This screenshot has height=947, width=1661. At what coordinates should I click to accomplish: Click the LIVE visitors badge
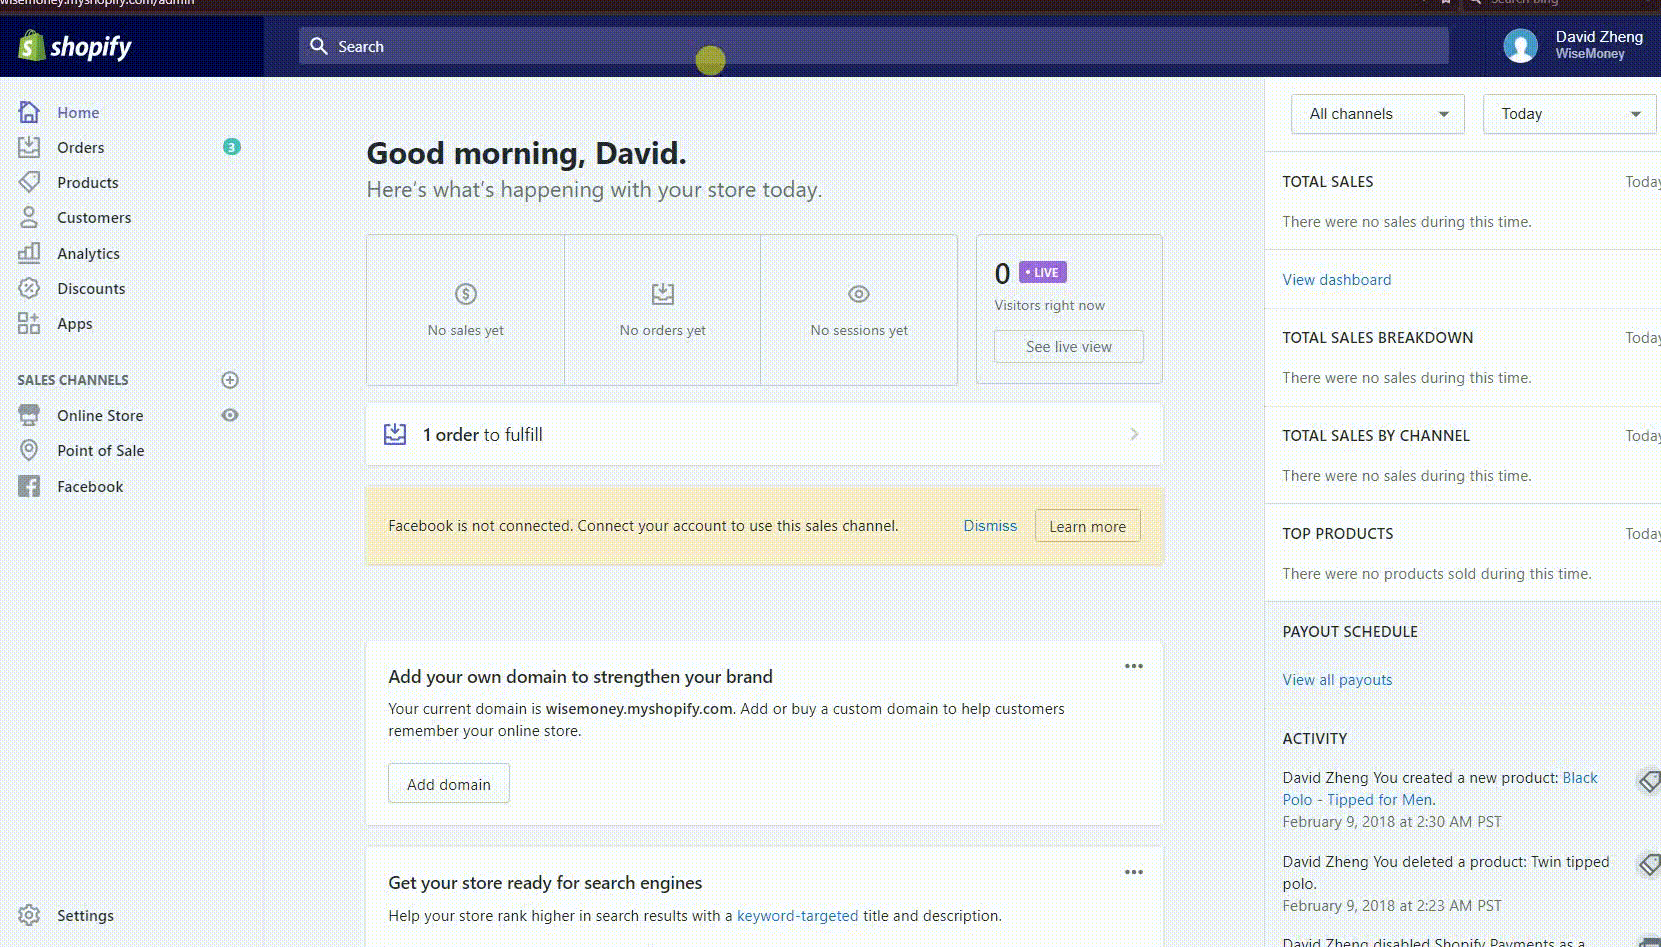tap(1042, 272)
